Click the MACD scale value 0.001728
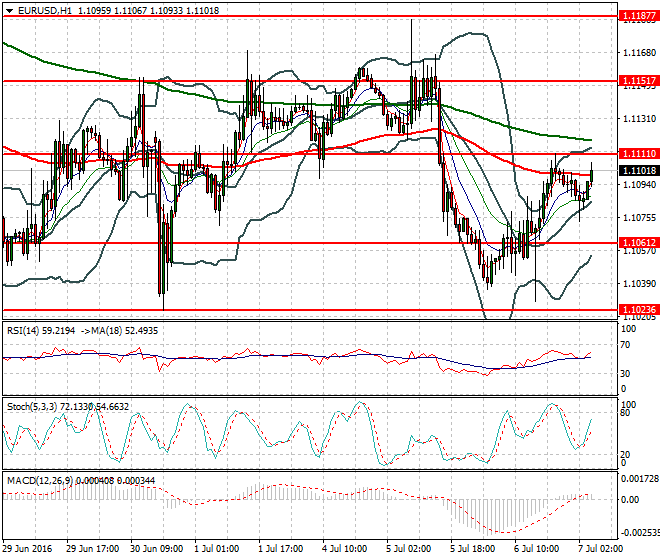This screenshot has height=560, width=660. pyautogui.click(x=640, y=479)
